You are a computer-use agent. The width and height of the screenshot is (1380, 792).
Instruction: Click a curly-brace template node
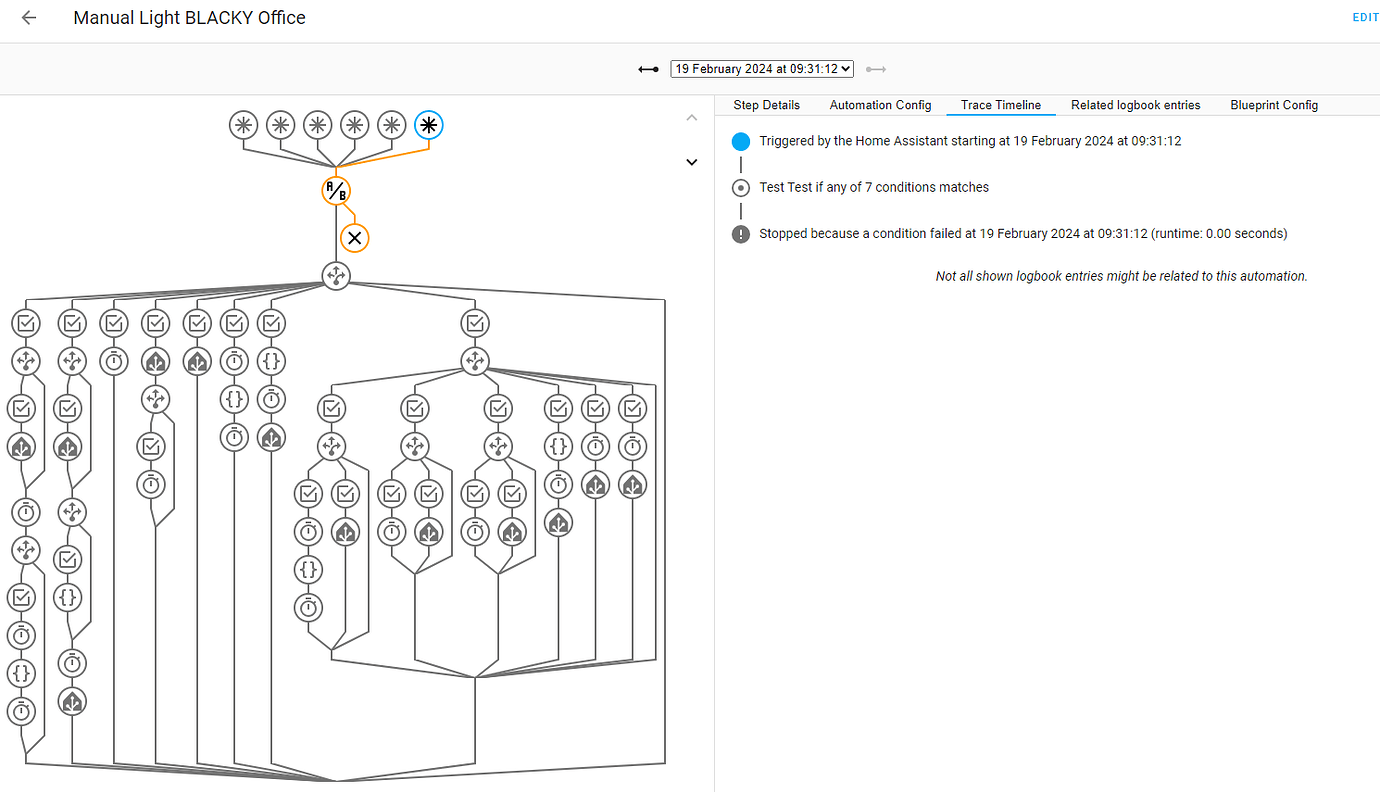(x=271, y=361)
